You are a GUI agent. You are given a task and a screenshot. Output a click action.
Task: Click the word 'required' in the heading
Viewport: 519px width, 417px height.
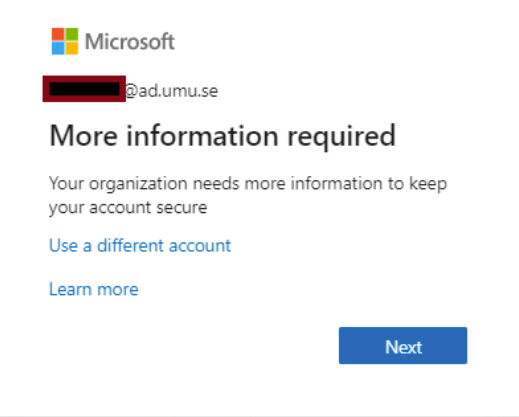click(341, 137)
